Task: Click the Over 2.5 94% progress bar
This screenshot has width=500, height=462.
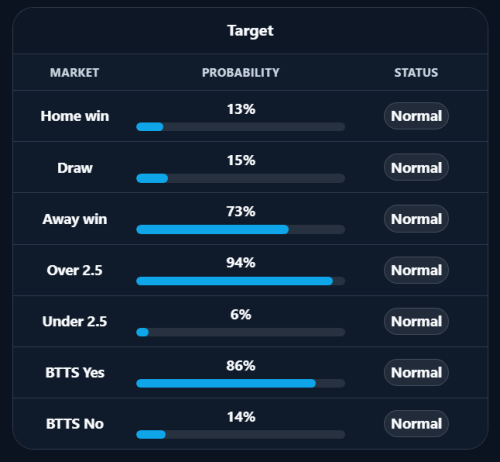Action: pos(241,281)
